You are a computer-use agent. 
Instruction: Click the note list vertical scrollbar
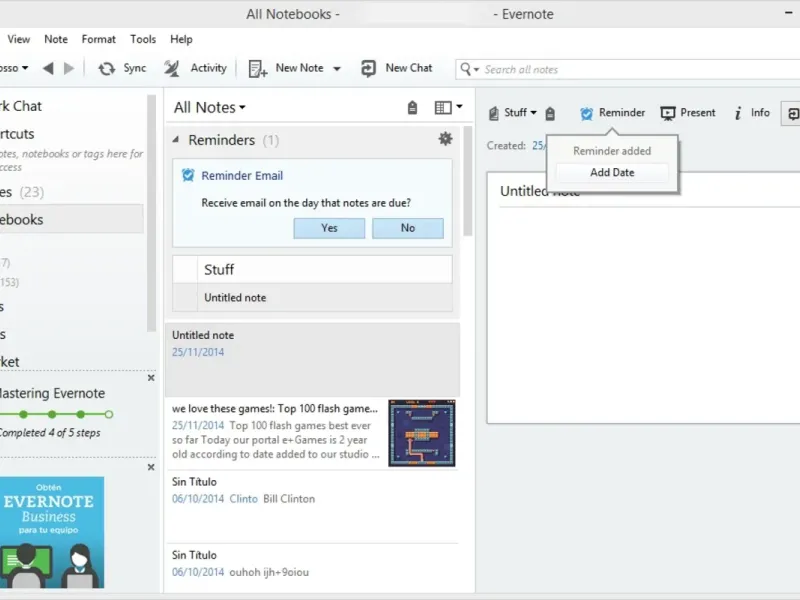click(467, 182)
